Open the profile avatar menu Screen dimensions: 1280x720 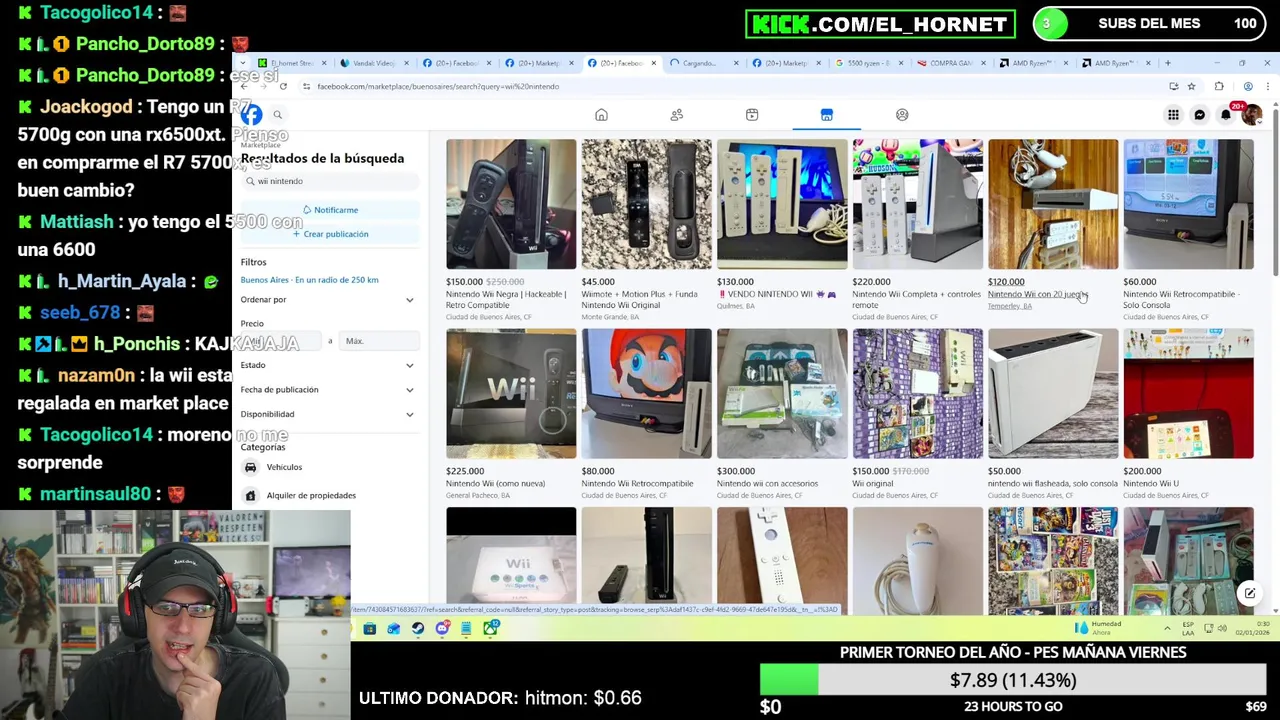tap(1251, 115)
